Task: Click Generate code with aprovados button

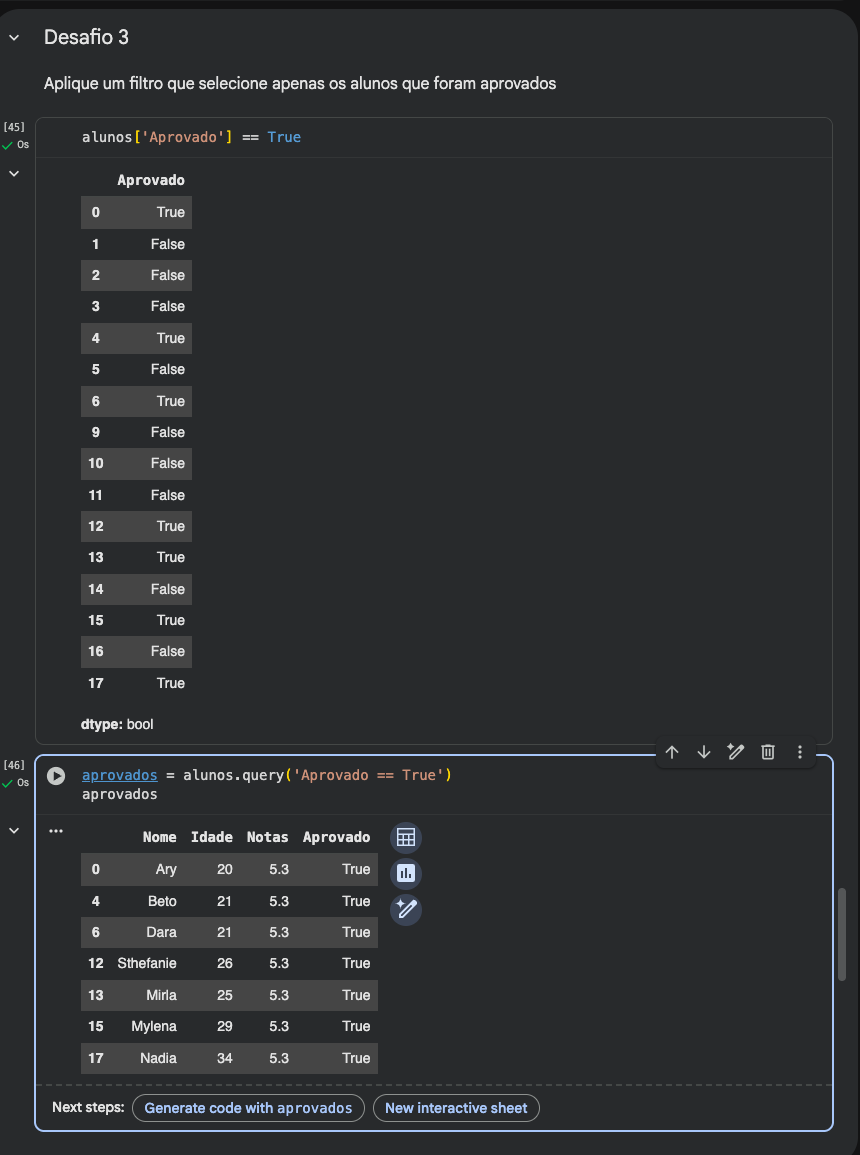Action: point(248,1108)
